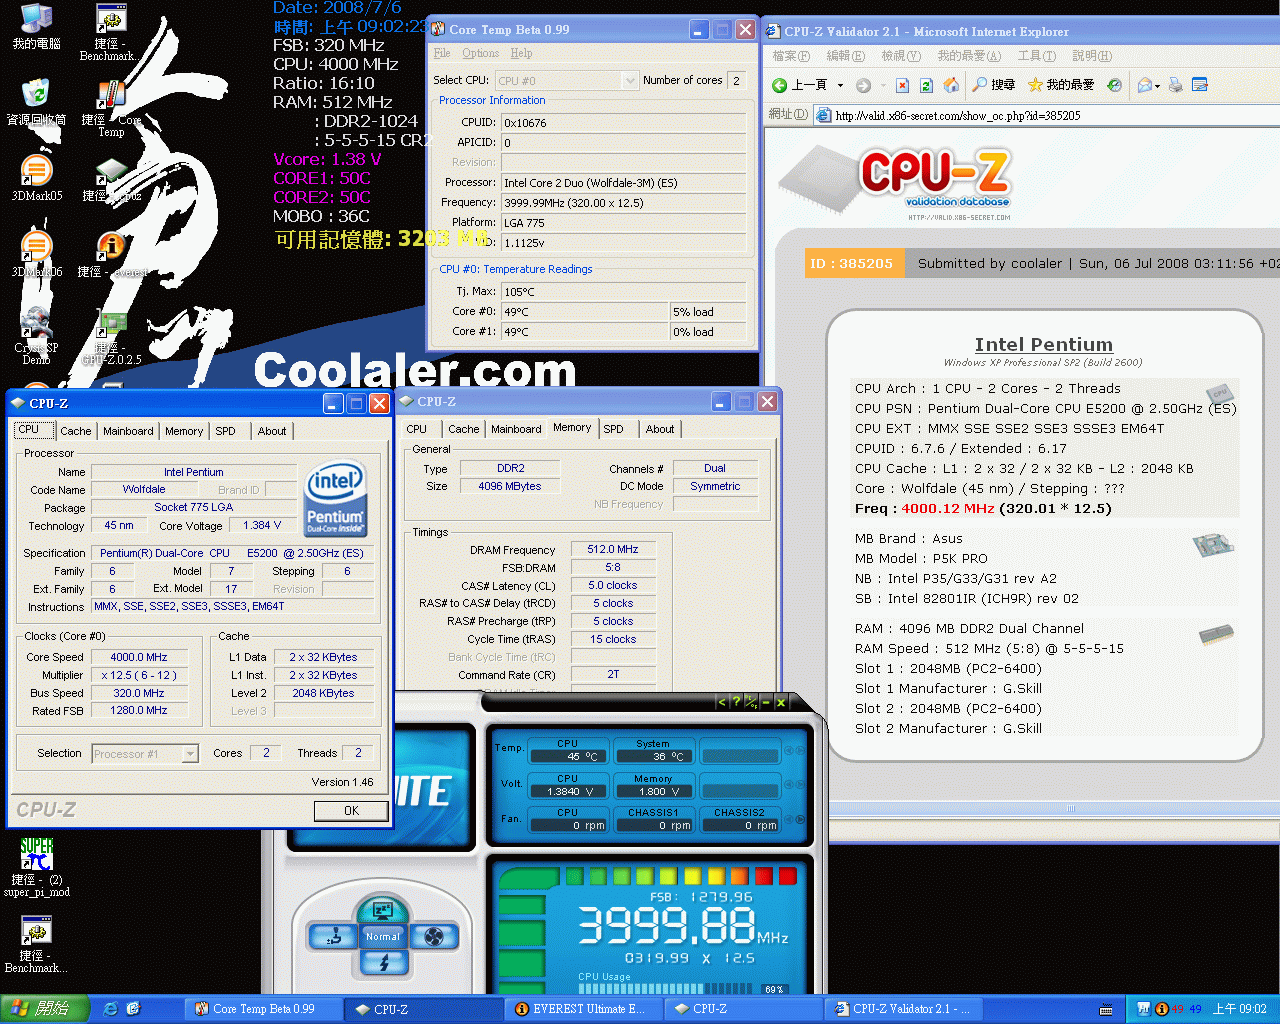Viewport: 1280px width, 1024px height.
Task: Open the Favorites star toolbar button
Action: [1060, 85]
